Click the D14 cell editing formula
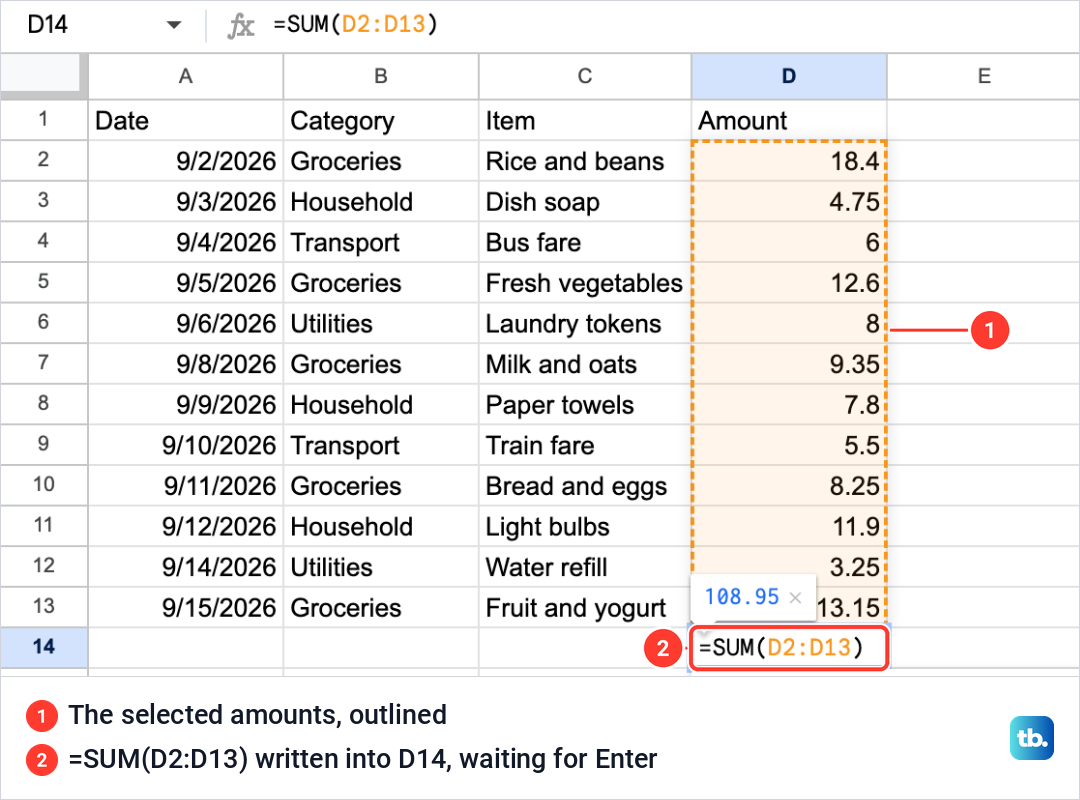1080x800 pixels. [789, 648]
